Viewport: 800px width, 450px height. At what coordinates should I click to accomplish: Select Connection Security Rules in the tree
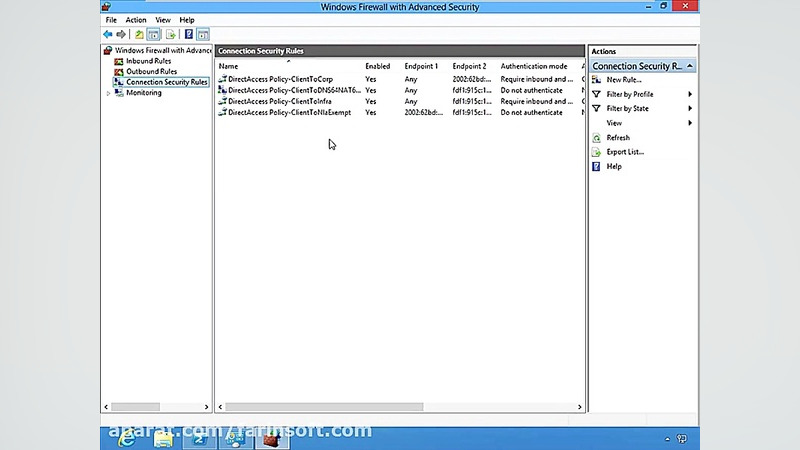(x=166, y=82)
